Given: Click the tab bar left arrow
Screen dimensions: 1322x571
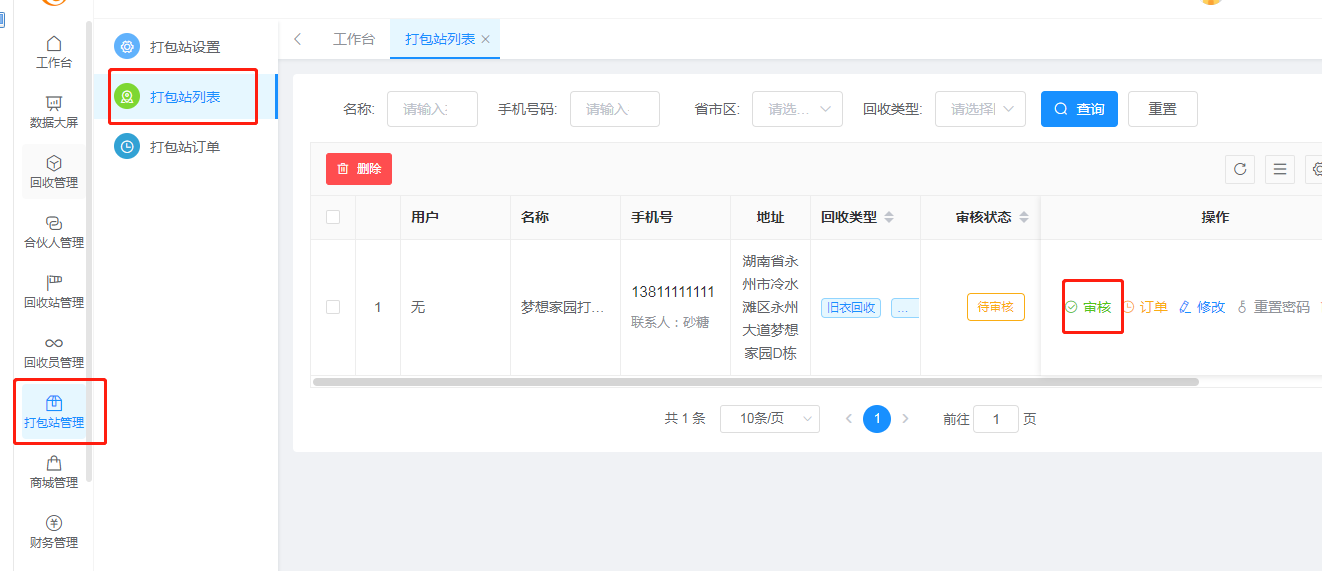Looking at the screenshot, I should 297,39.
